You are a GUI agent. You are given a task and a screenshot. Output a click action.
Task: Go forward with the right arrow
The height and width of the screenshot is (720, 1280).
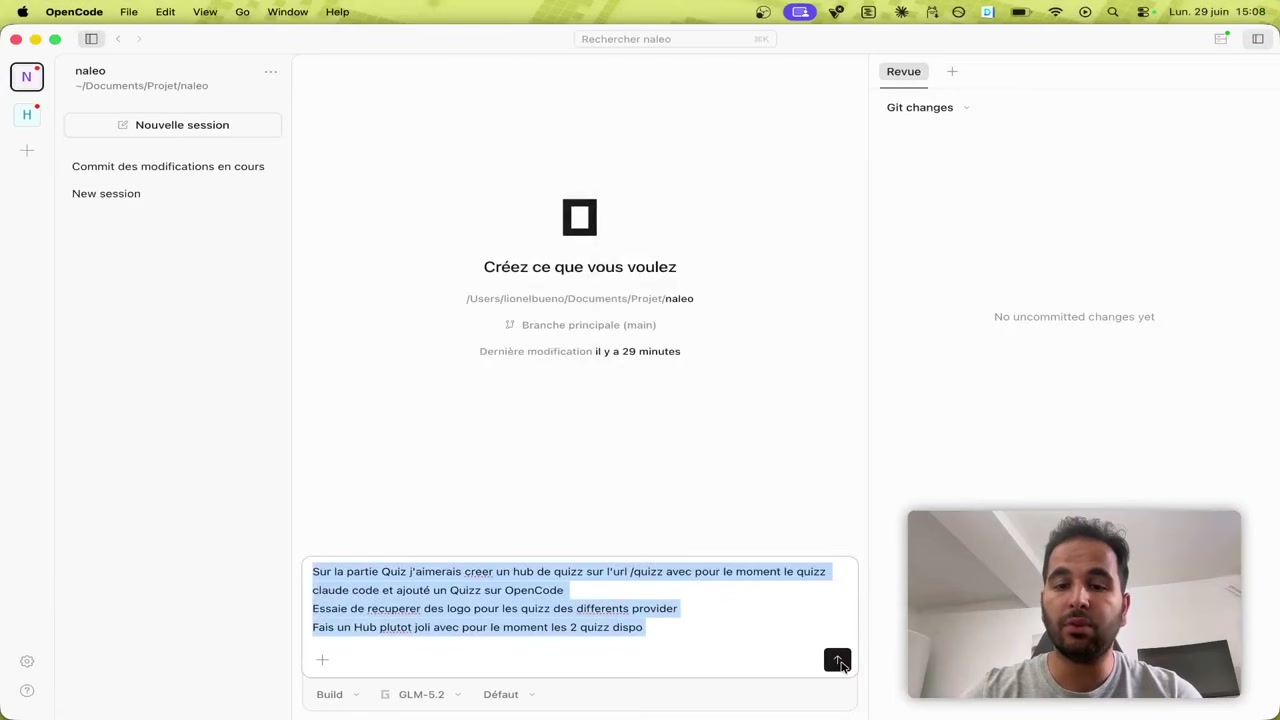coord(139,39)
